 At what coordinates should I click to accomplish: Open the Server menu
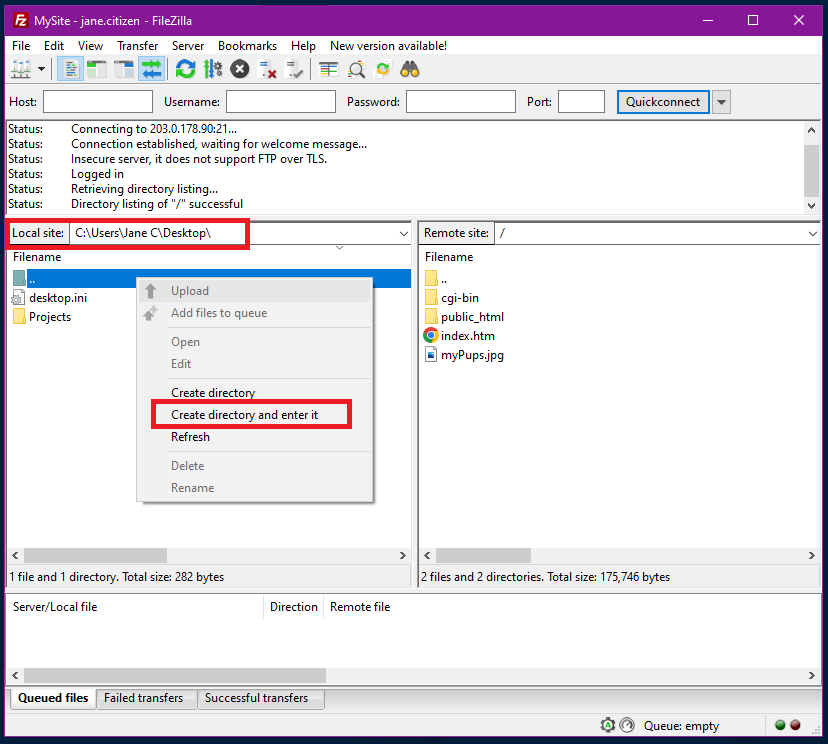point(188,45)
